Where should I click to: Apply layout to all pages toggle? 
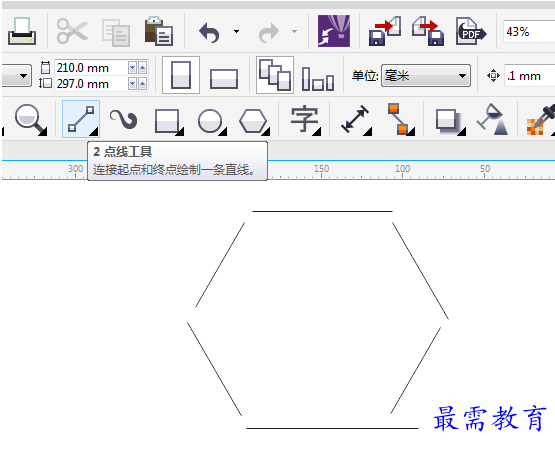tap(275, 75)
